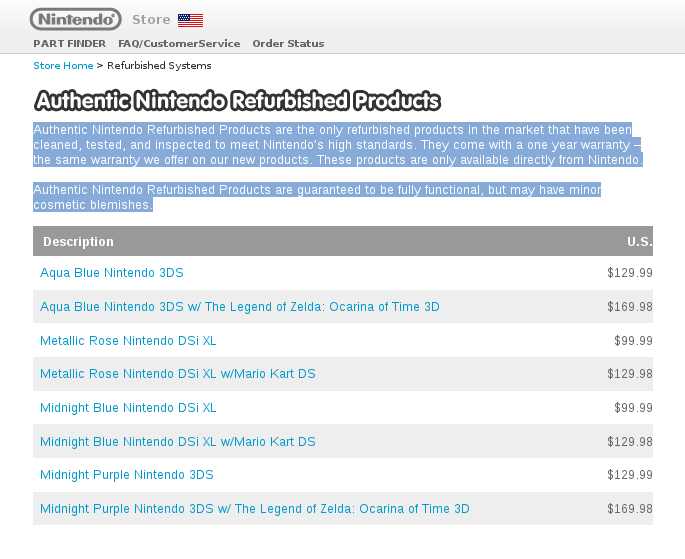Click $129.99 price of Midnight Purple Nintendo 3DS
The height and width of the screenshot is (559, 685).
630,475
